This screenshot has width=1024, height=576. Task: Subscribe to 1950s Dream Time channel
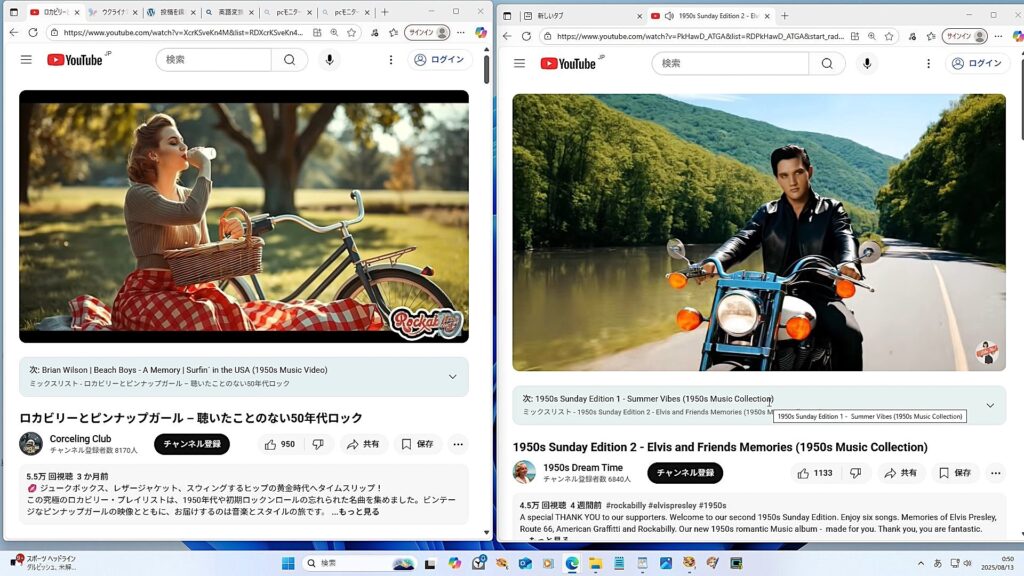tap(685, 473)
